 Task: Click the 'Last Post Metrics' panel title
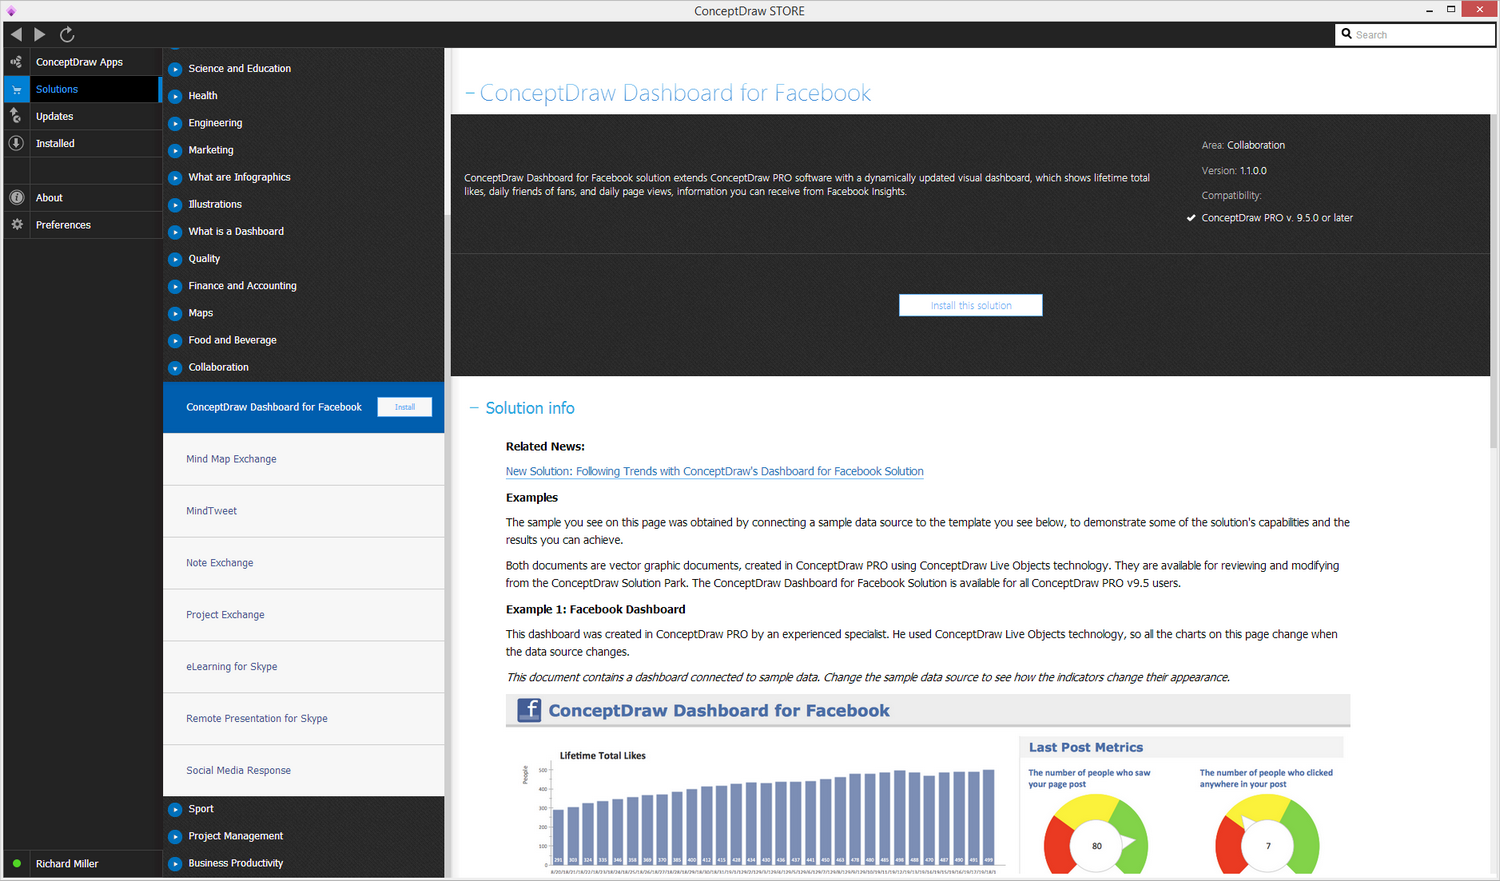(x=1086, y=747)
